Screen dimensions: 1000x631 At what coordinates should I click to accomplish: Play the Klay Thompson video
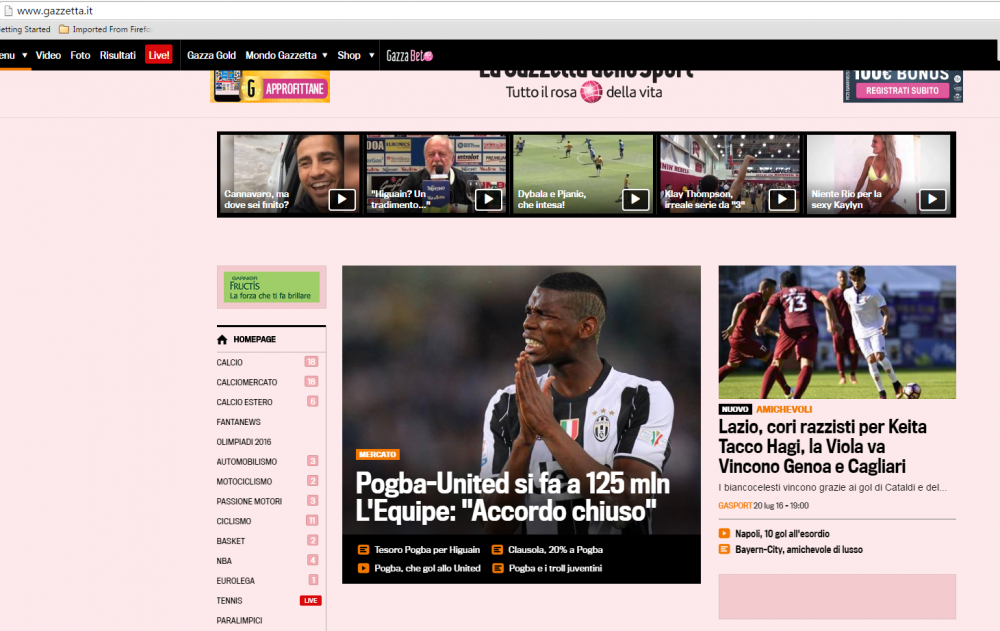[782, 200]
